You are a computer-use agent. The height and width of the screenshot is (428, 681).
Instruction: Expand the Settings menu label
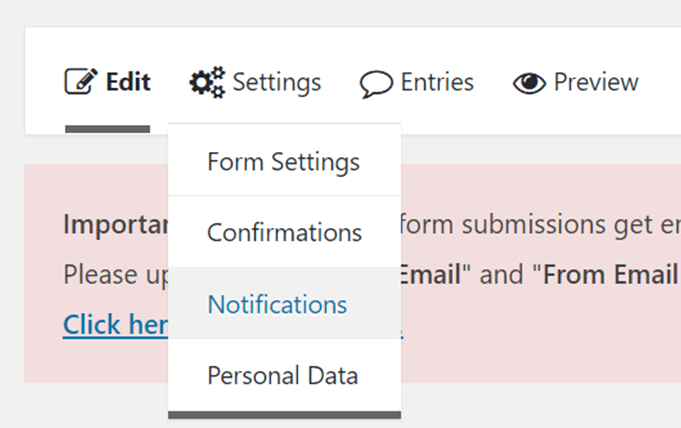pos(277,81)
